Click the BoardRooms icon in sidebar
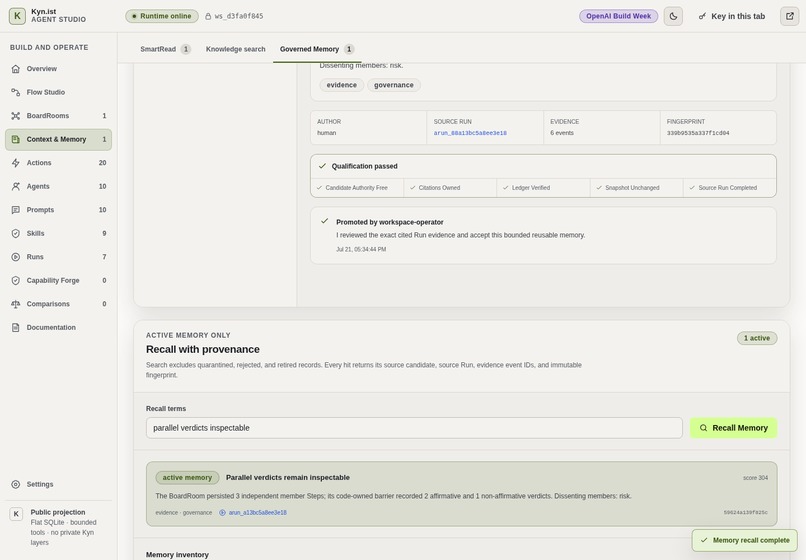 [15, 116]
